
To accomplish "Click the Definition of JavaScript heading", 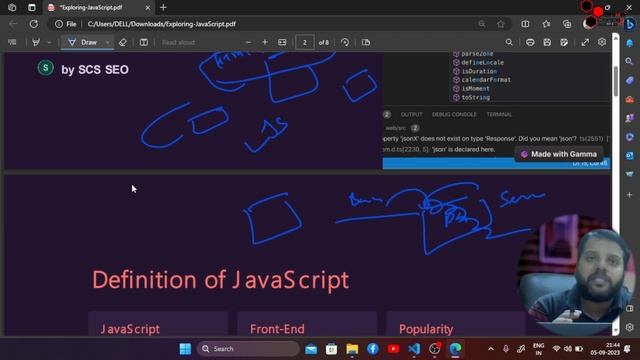I will click(x=220, y=280).
